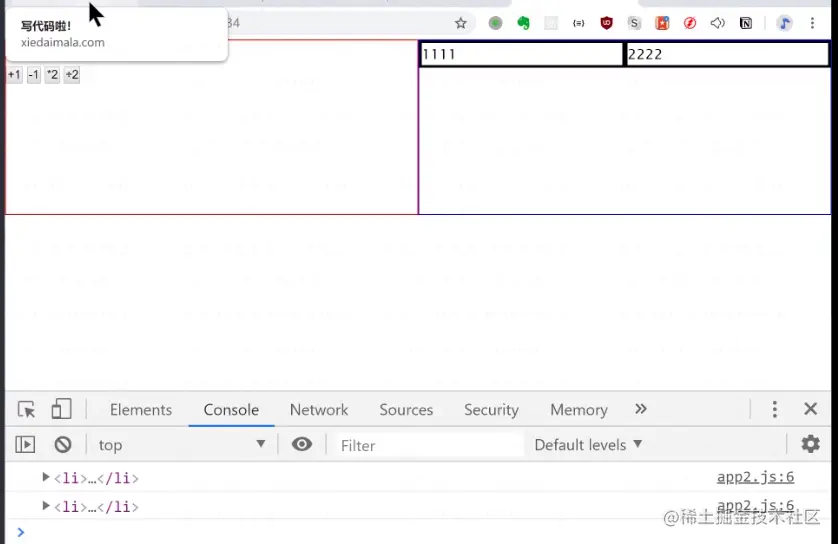Click the curly braces extension icon
The image size is (838, 544).
tap(579, 23)
